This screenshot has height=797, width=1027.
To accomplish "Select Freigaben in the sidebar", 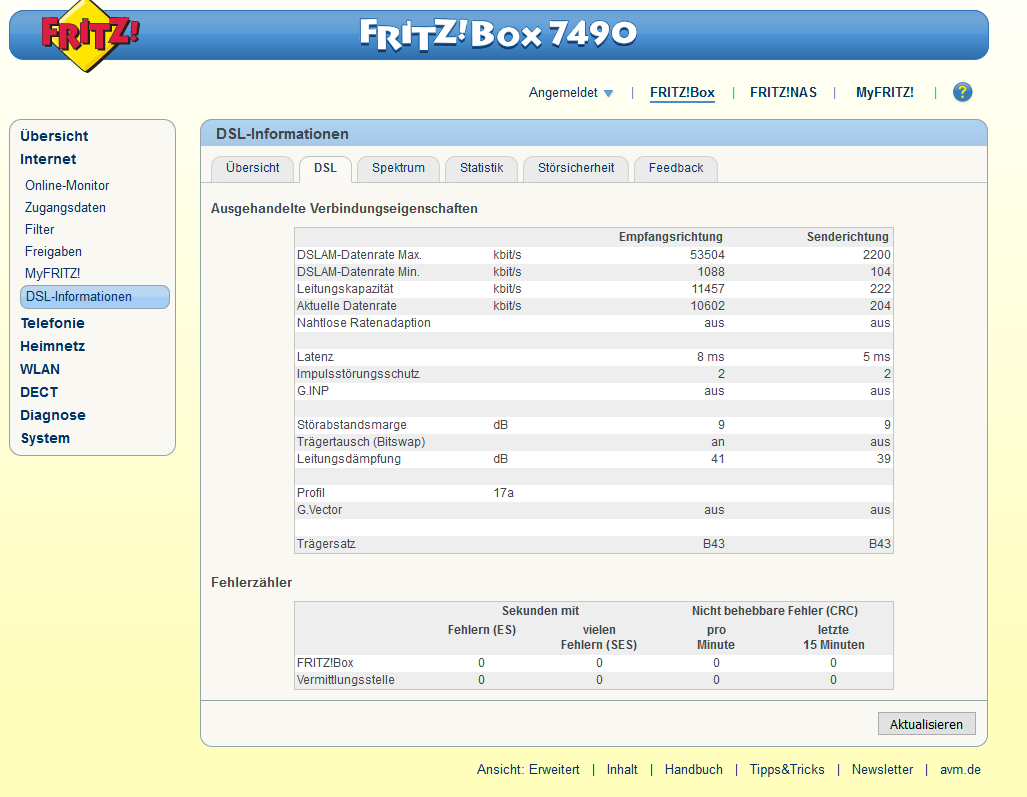I will pos(53,251).
